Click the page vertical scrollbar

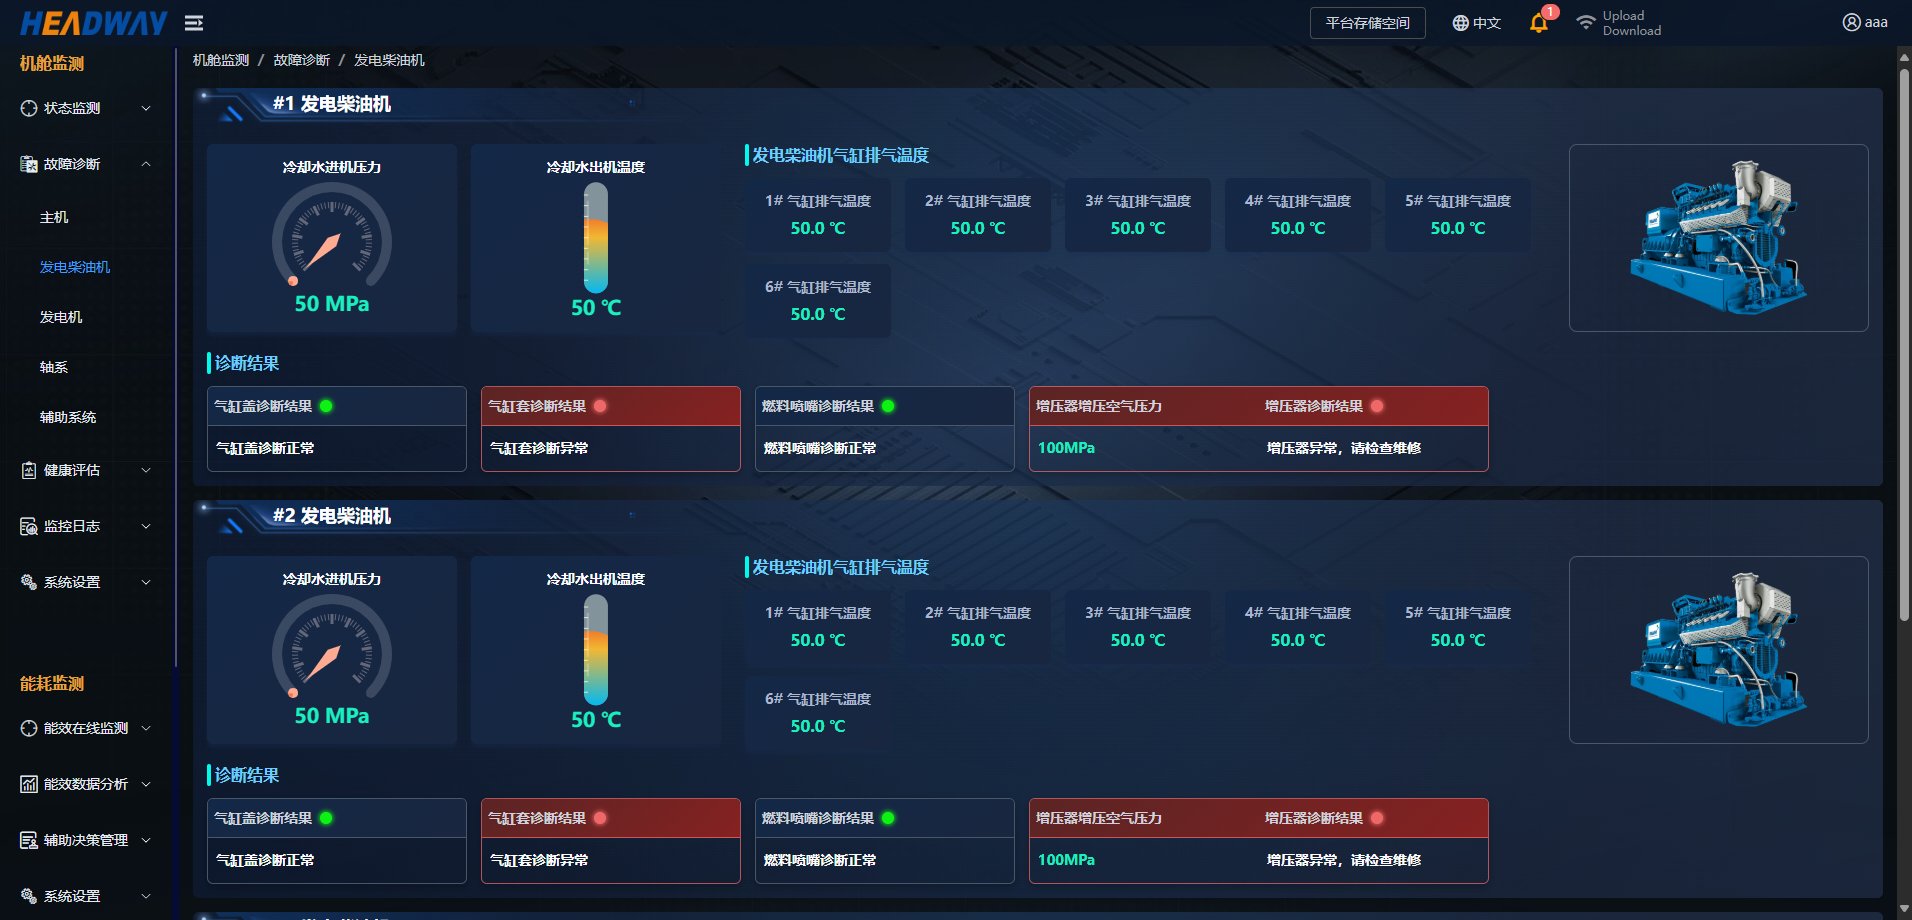pos(1904,340)
